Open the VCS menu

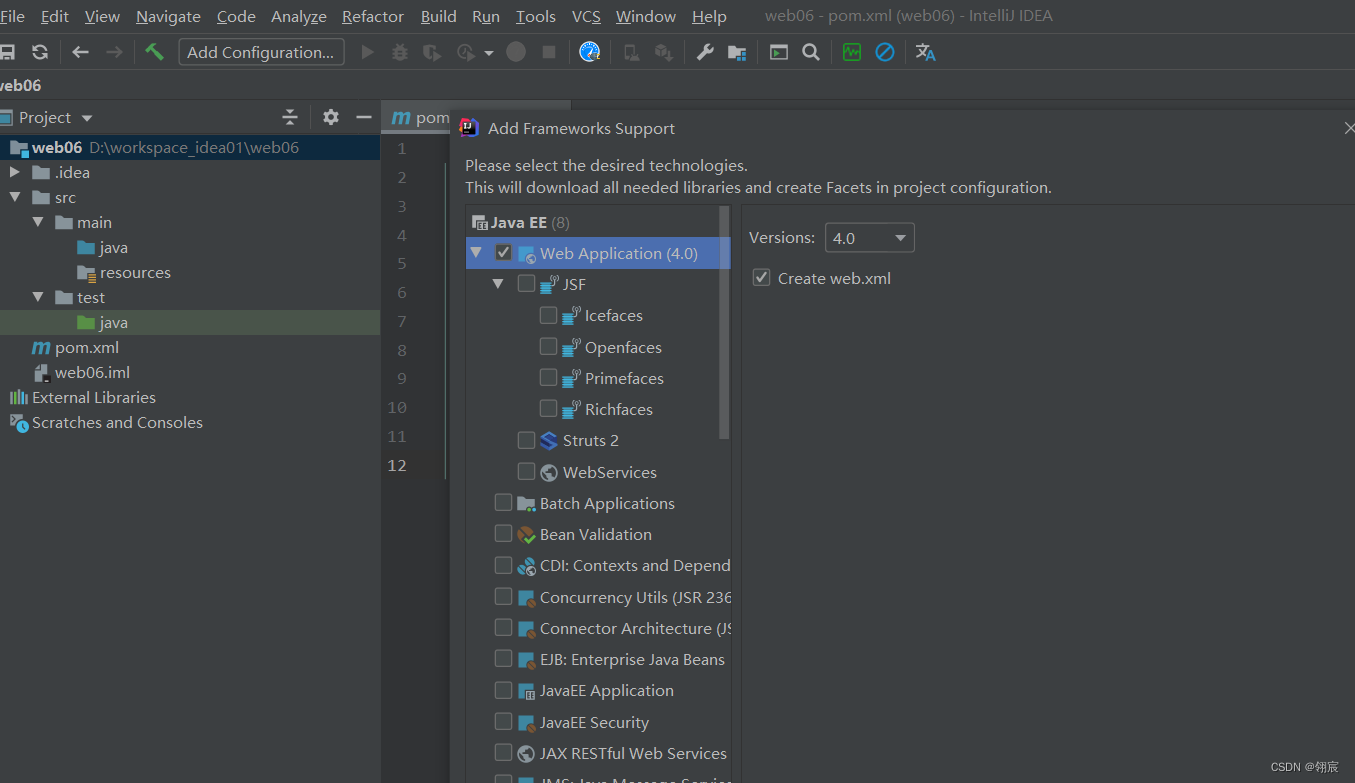pyautogui.click(x=586, y=16)
